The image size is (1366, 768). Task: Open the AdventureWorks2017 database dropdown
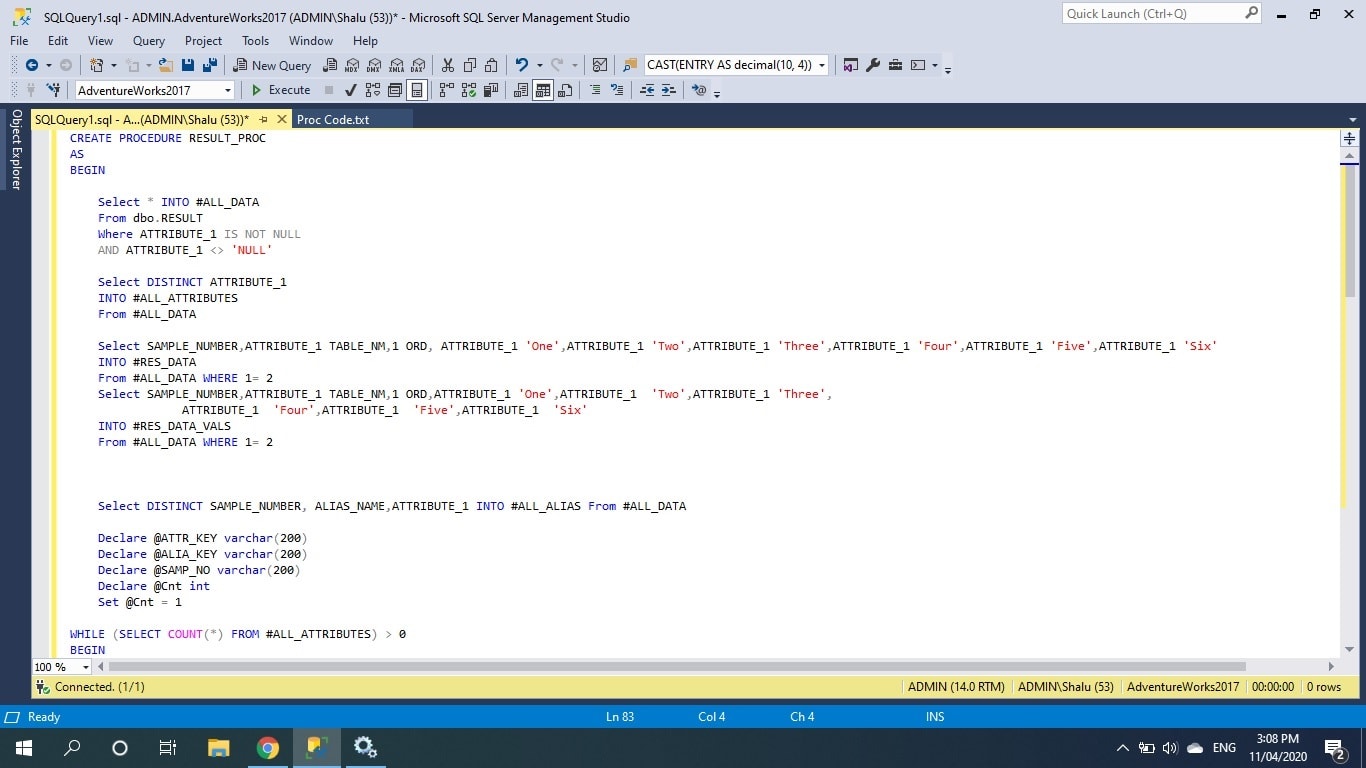tap(228, 90)
